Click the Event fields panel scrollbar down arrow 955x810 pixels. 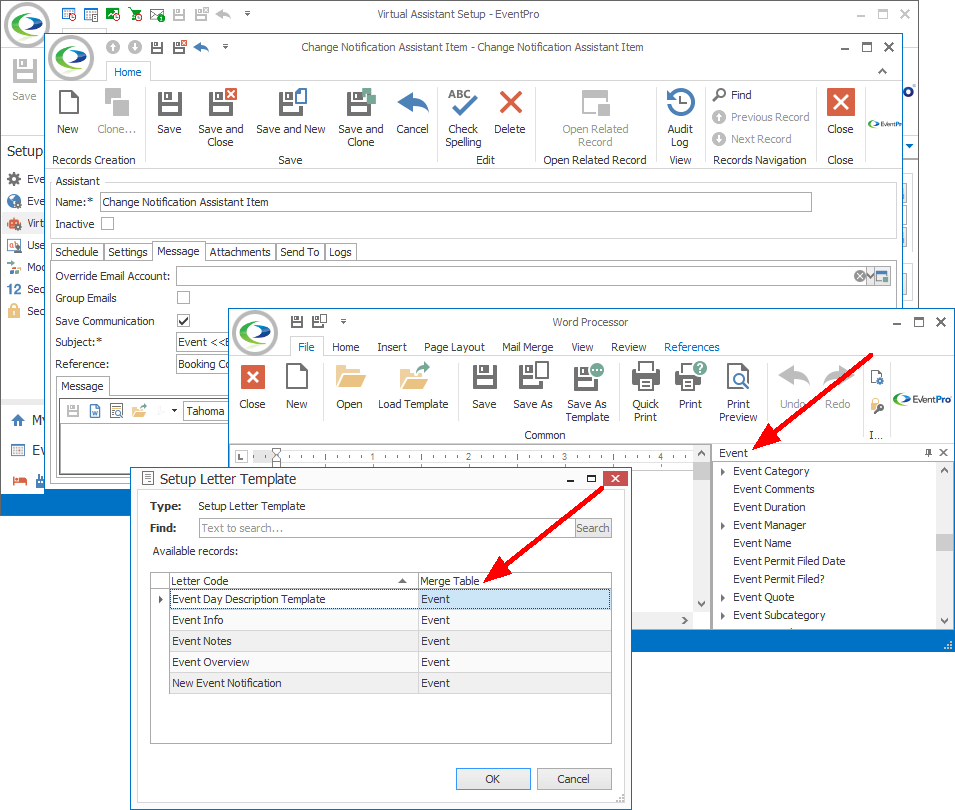[945, 621]
